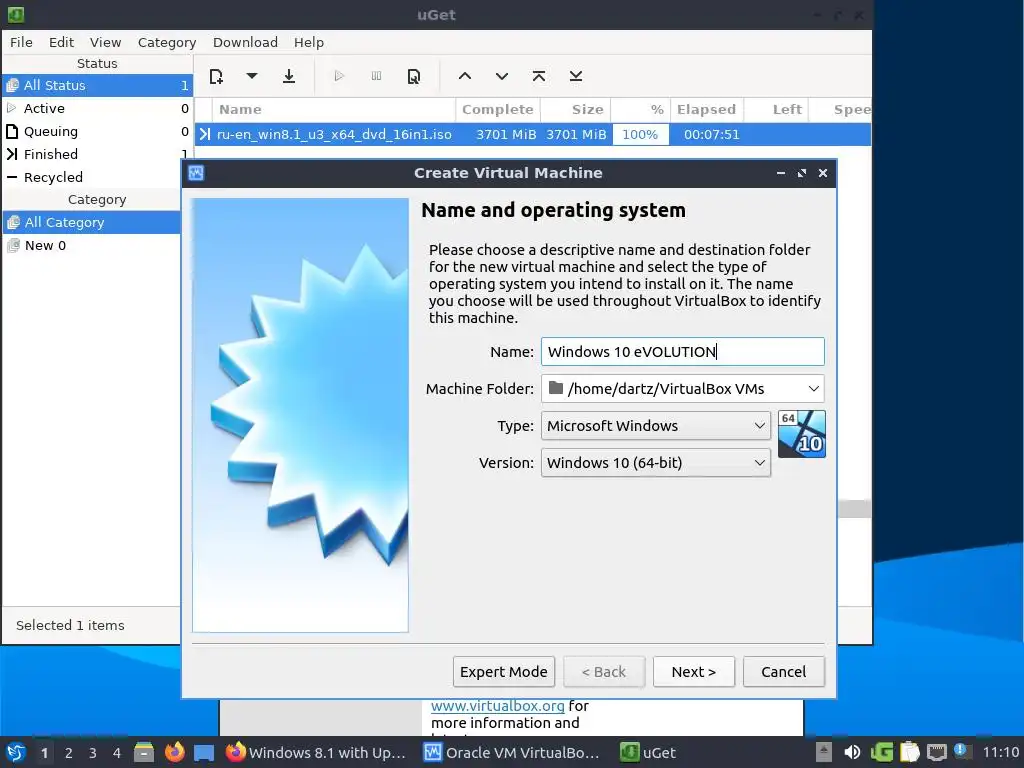Click the clock showing 11:10
This screenshot has width=1024, height=768.
click(x=1000, y=752)
